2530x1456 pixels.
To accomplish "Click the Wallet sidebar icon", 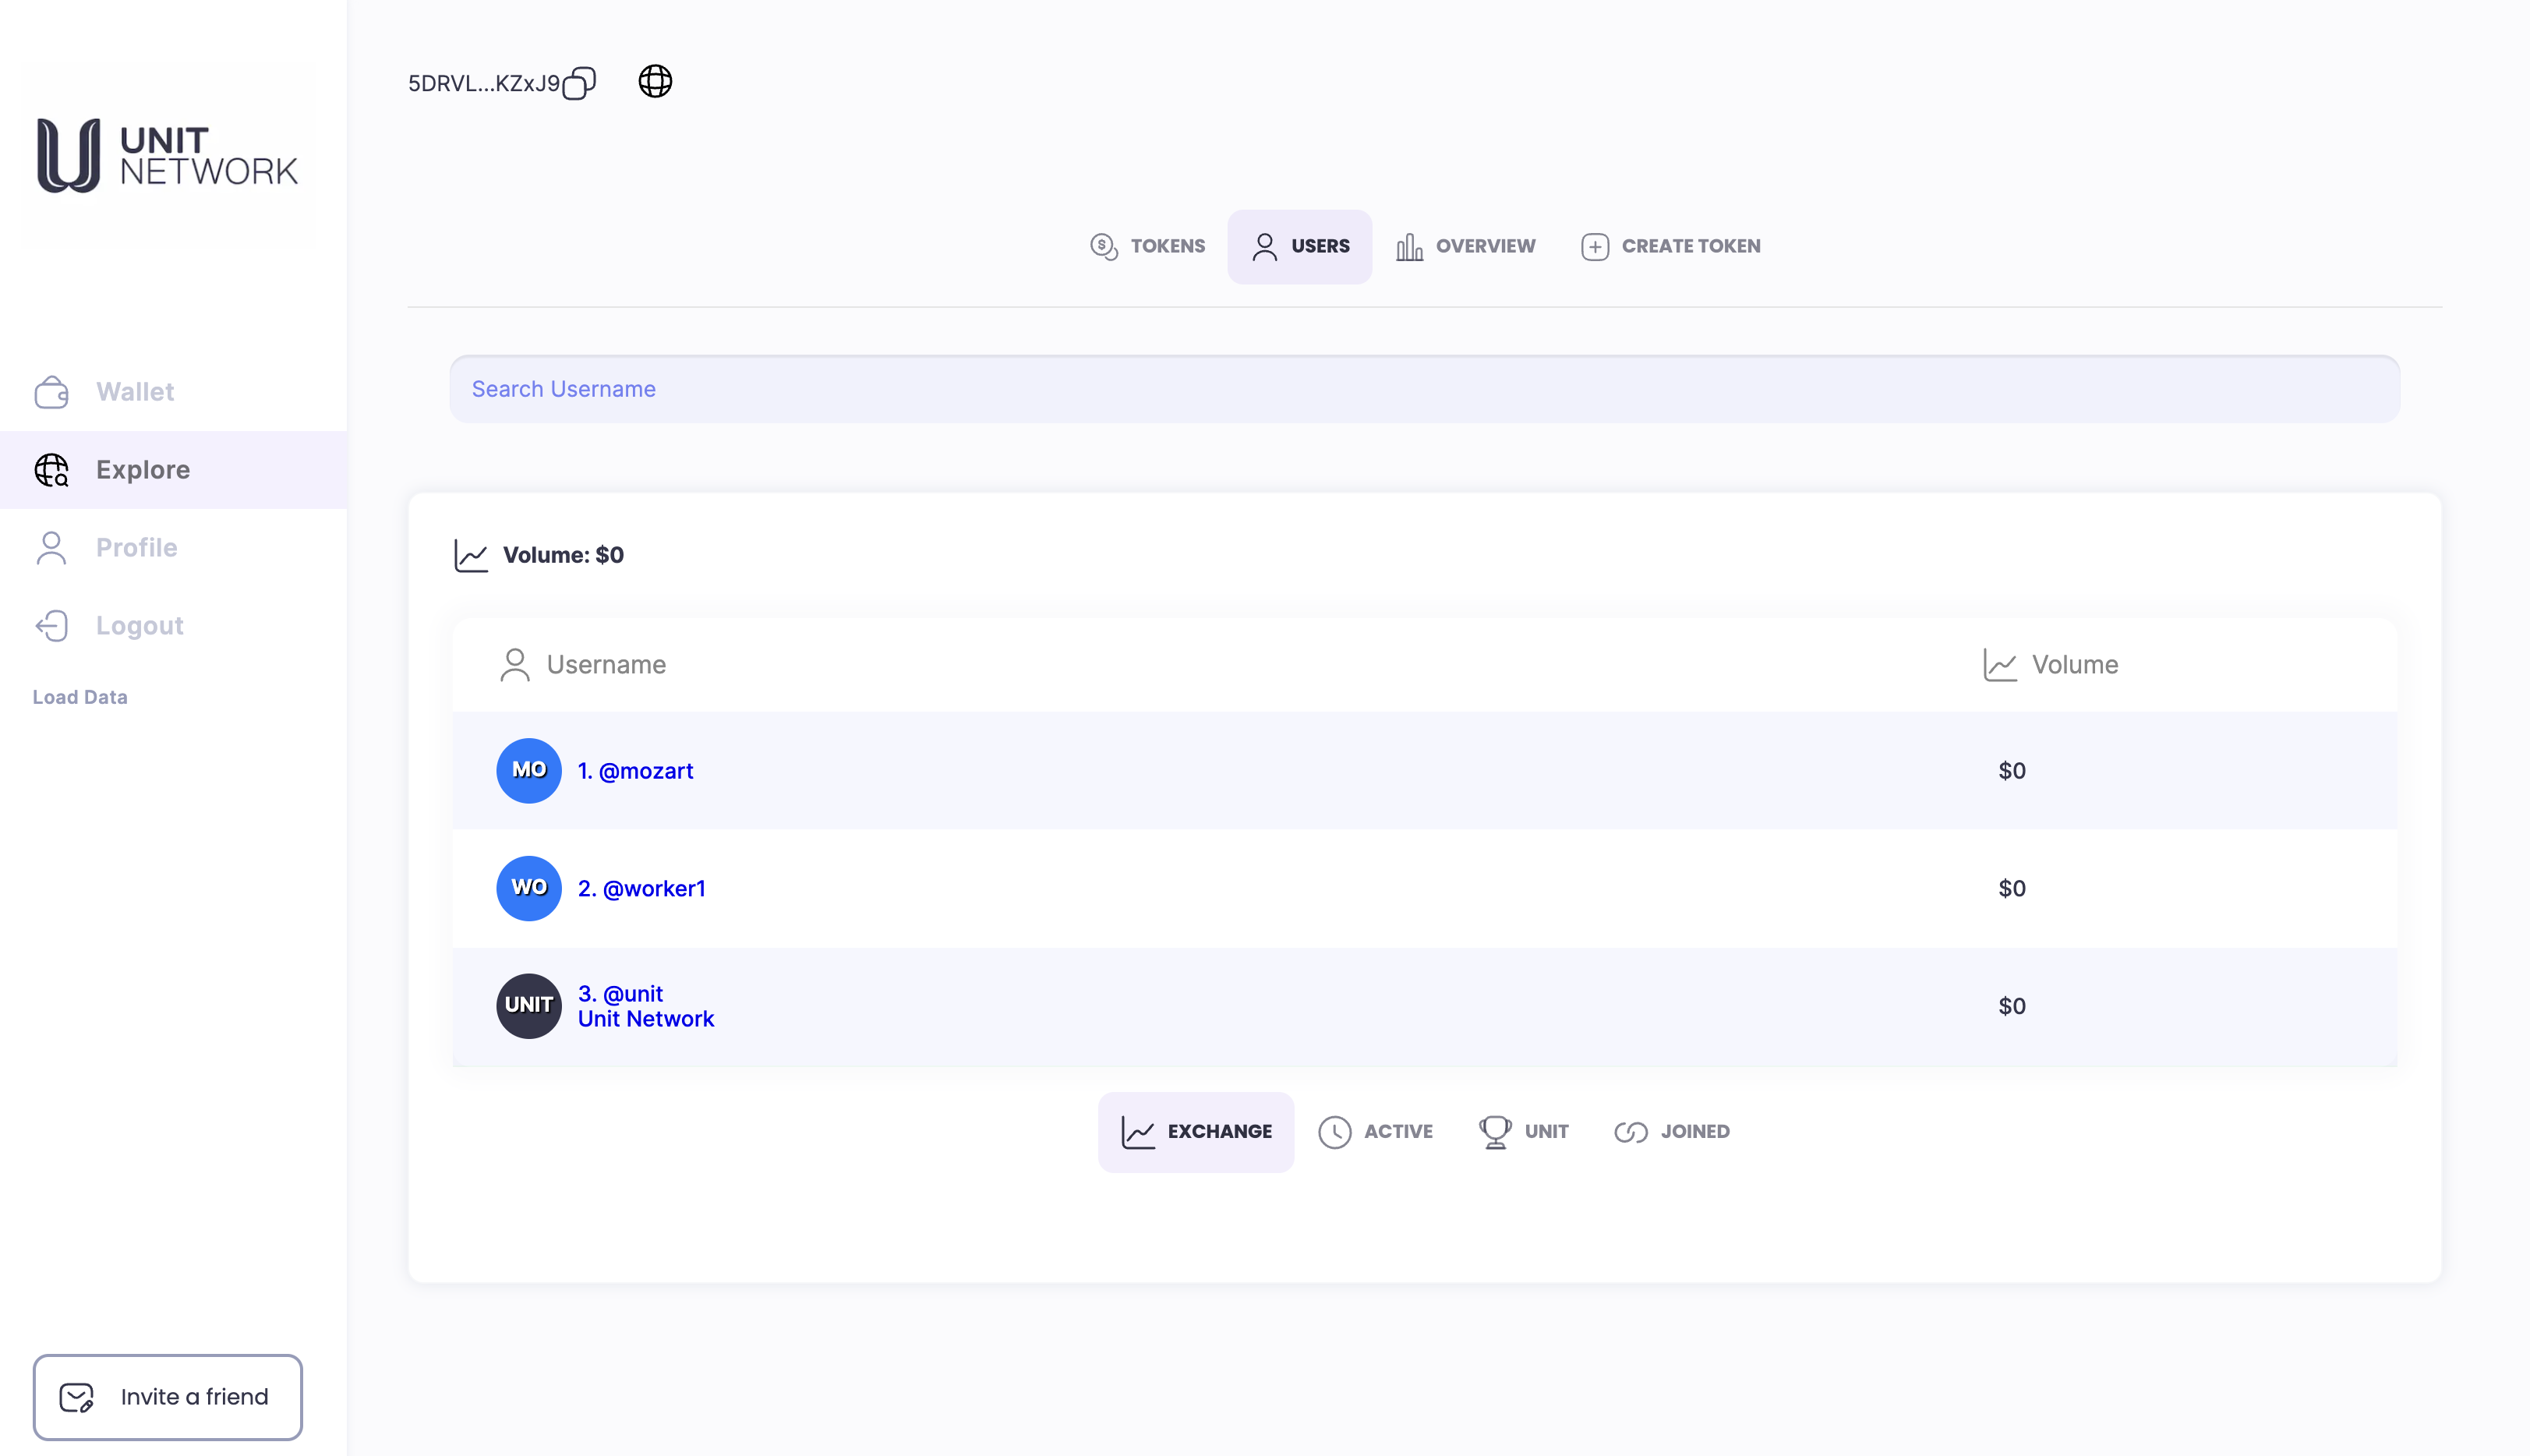I will coord(51,392).
